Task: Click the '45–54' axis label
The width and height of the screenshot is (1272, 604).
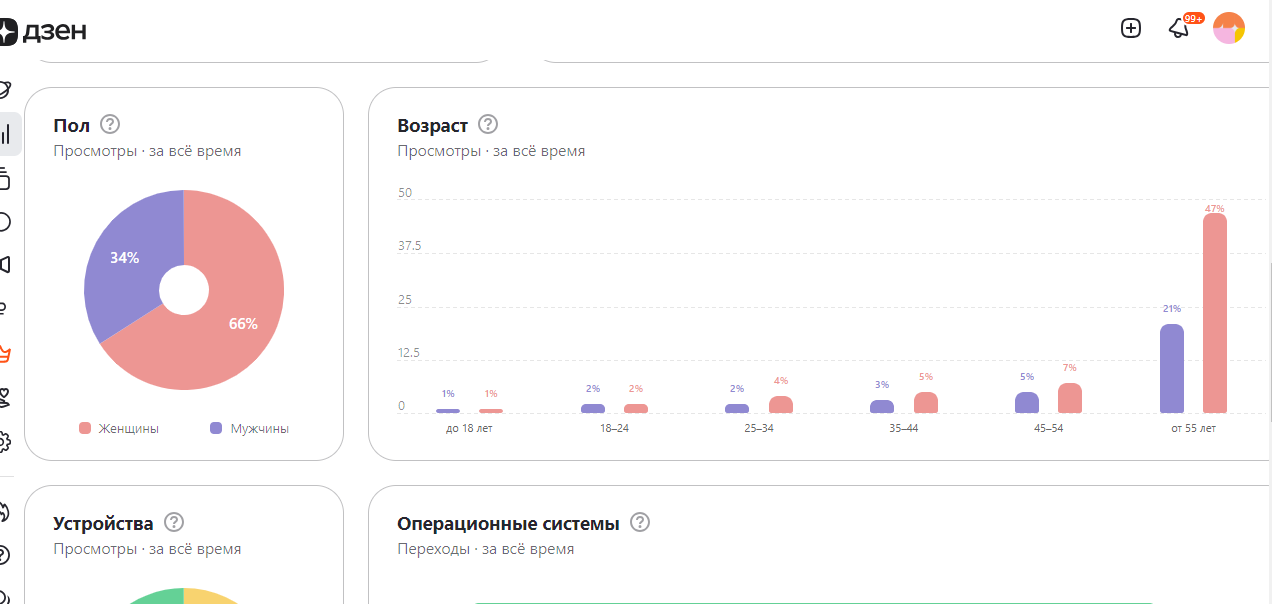Action: tap(1048, 428)
